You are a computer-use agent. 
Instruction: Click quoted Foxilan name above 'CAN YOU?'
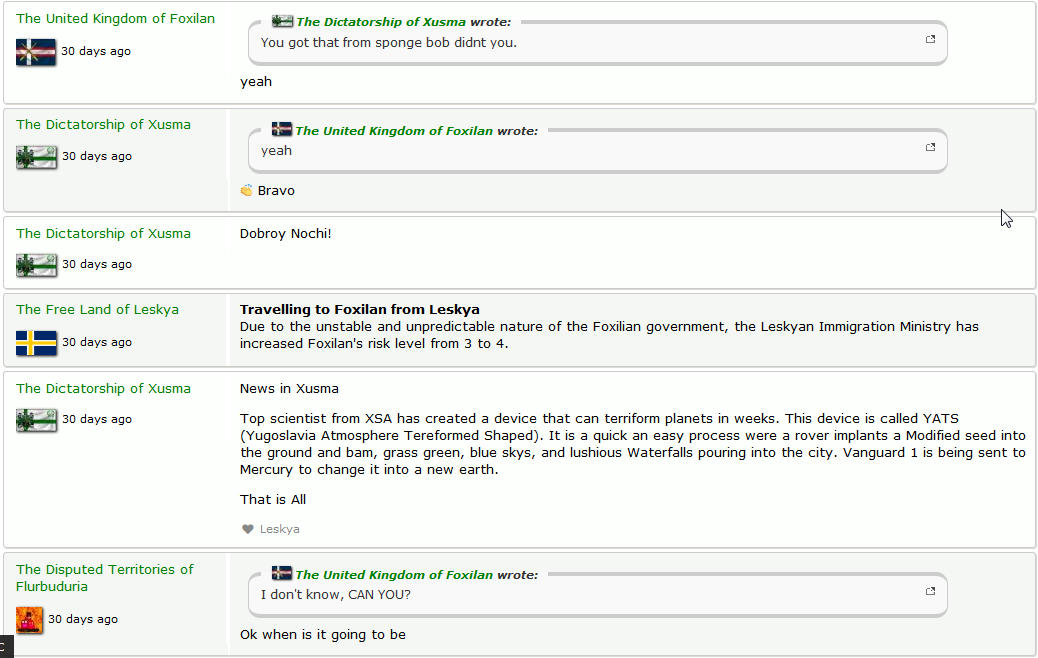tap(393, 575)
